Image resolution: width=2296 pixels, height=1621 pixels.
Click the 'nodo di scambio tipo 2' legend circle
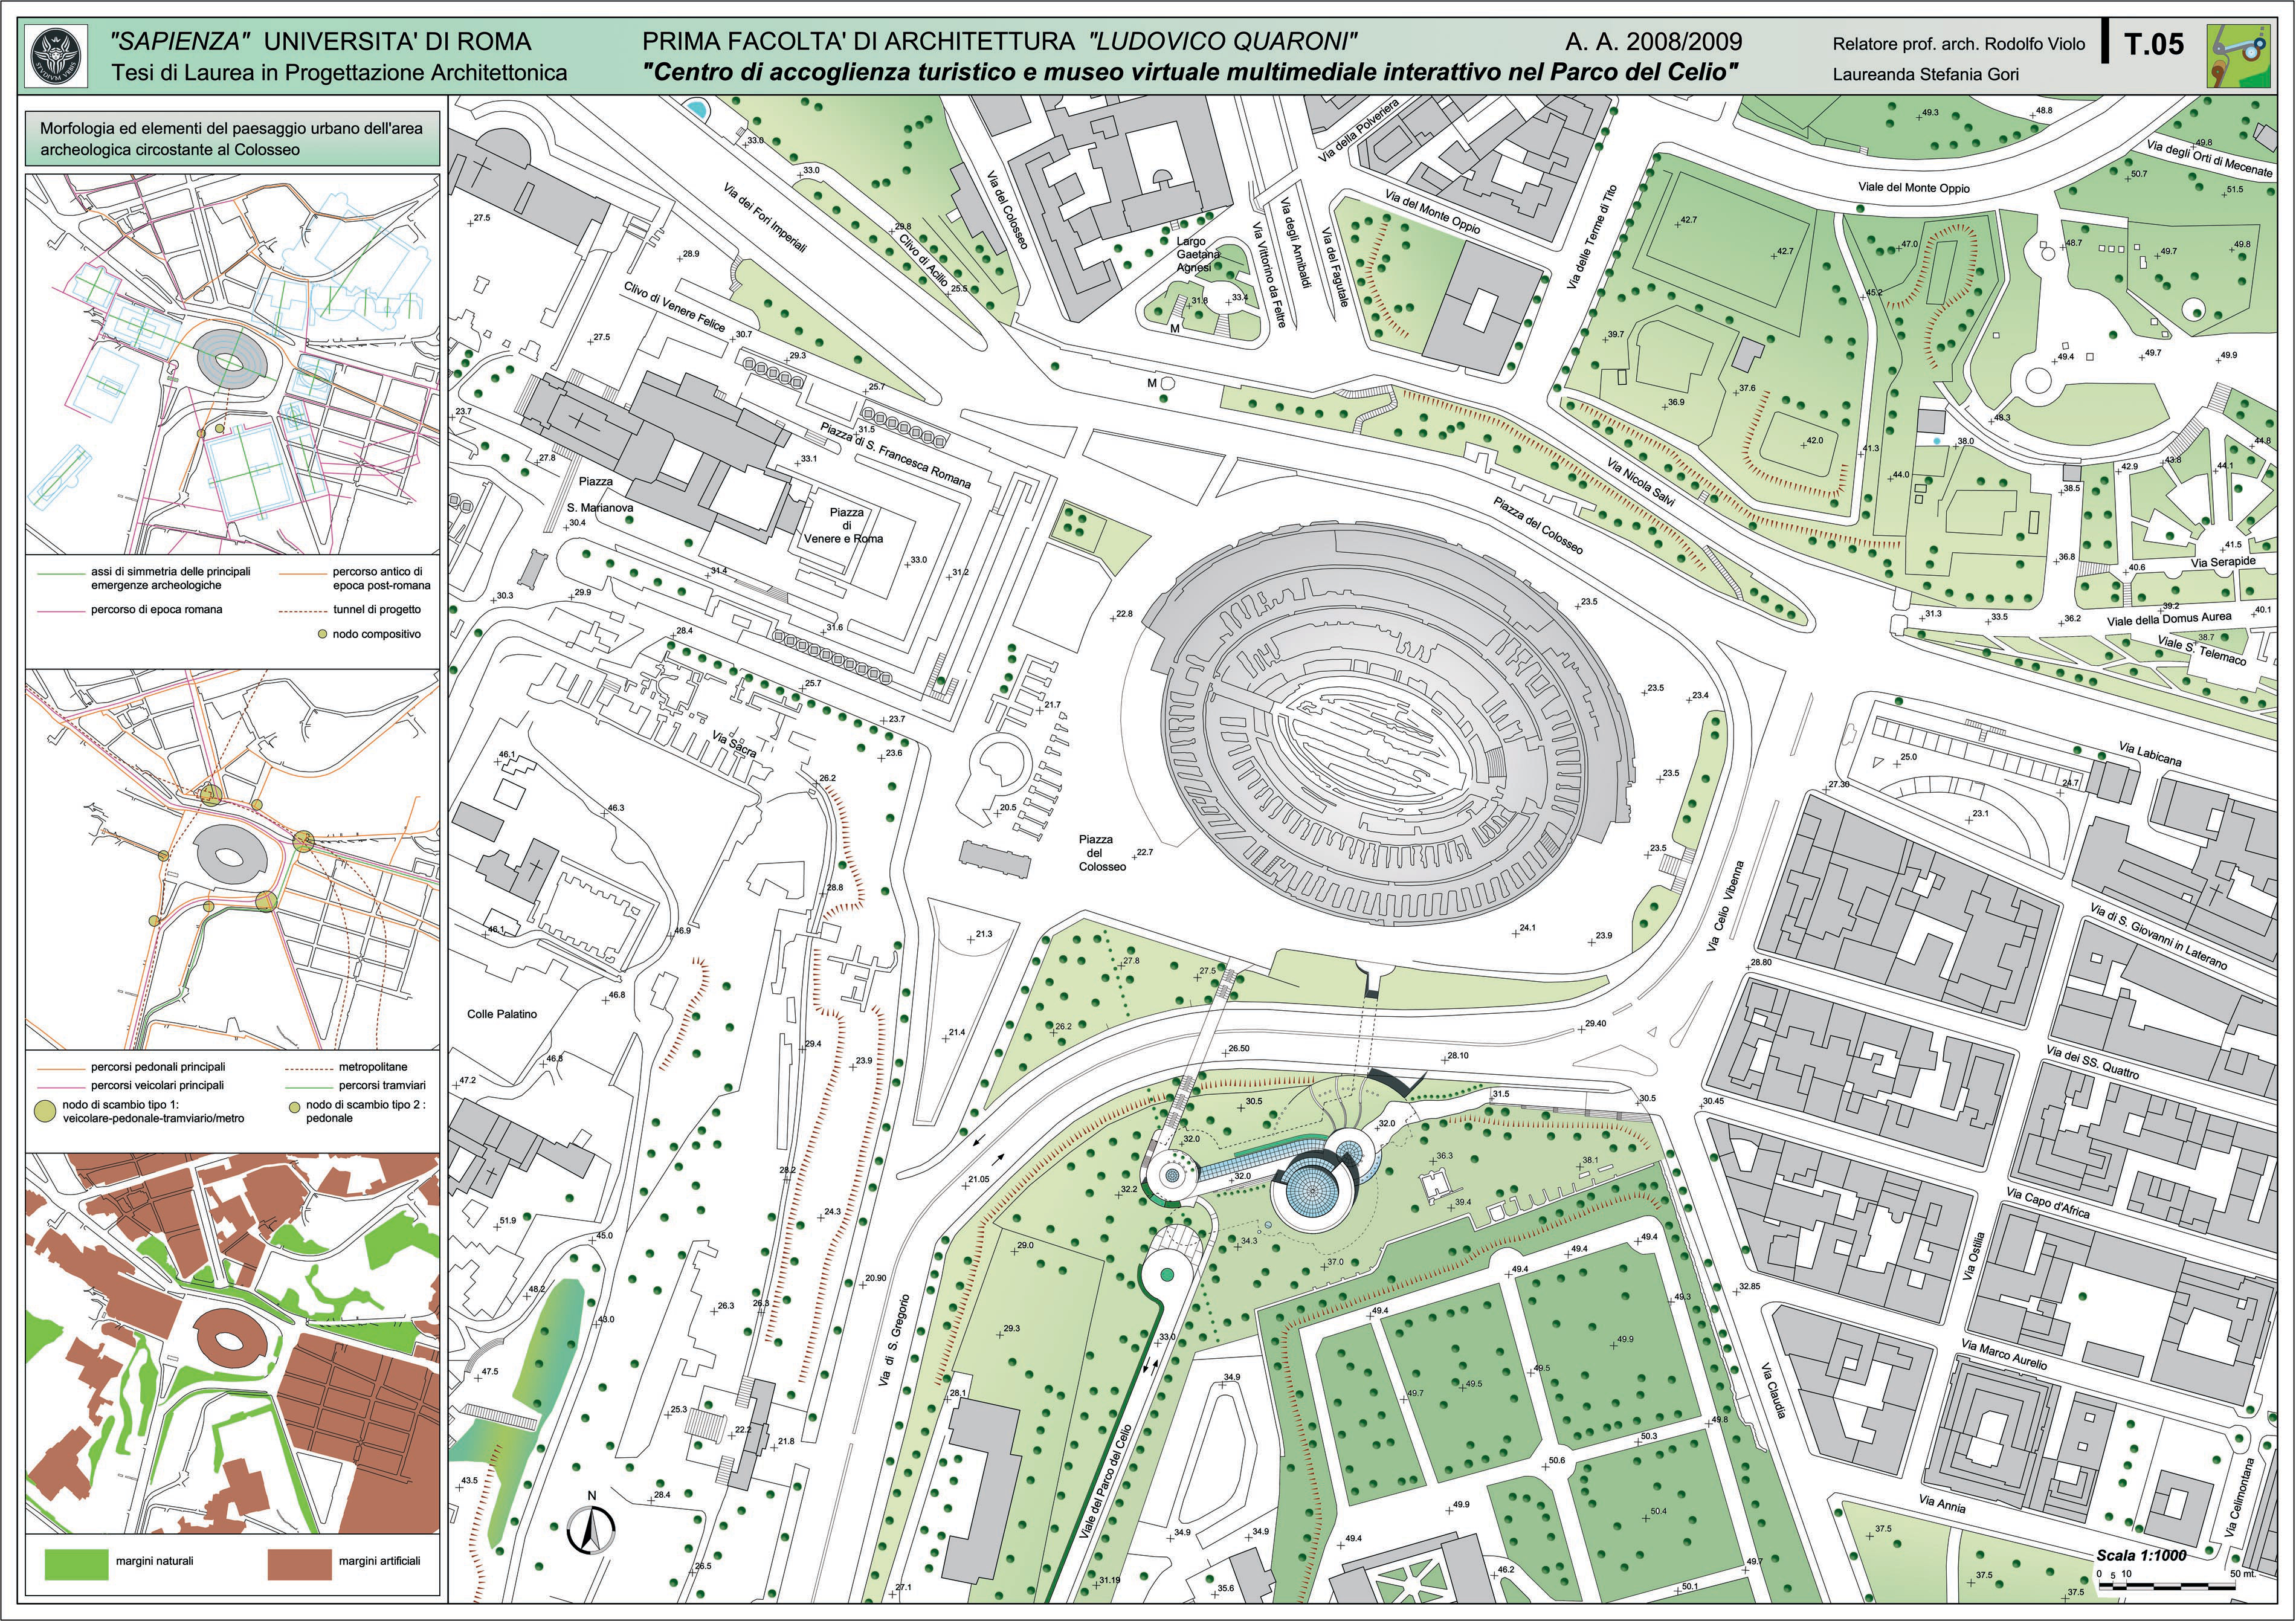(x=294, y=1107)
